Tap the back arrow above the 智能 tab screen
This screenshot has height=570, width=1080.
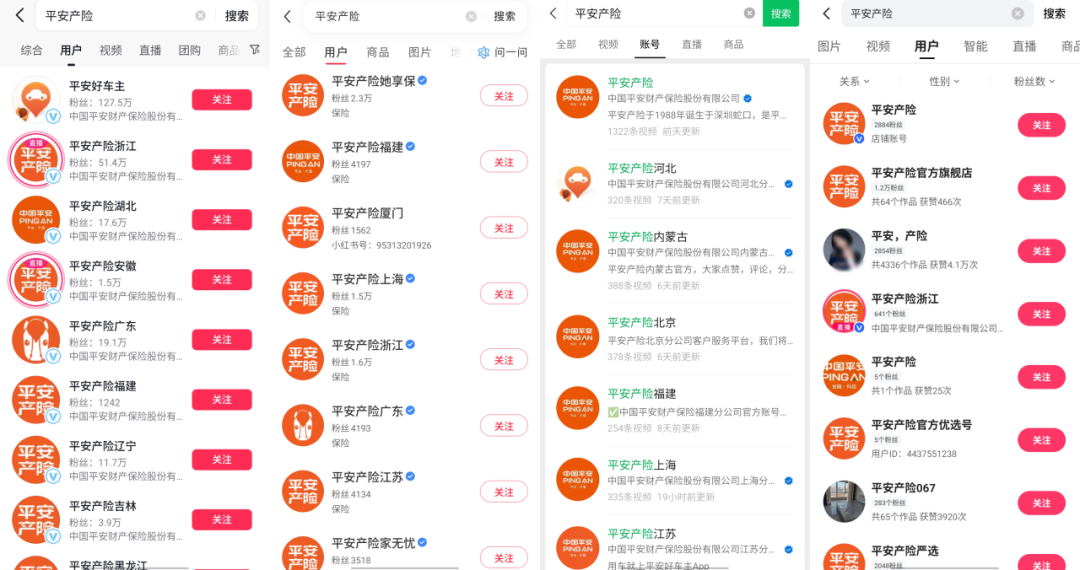[x=827, y=13]
